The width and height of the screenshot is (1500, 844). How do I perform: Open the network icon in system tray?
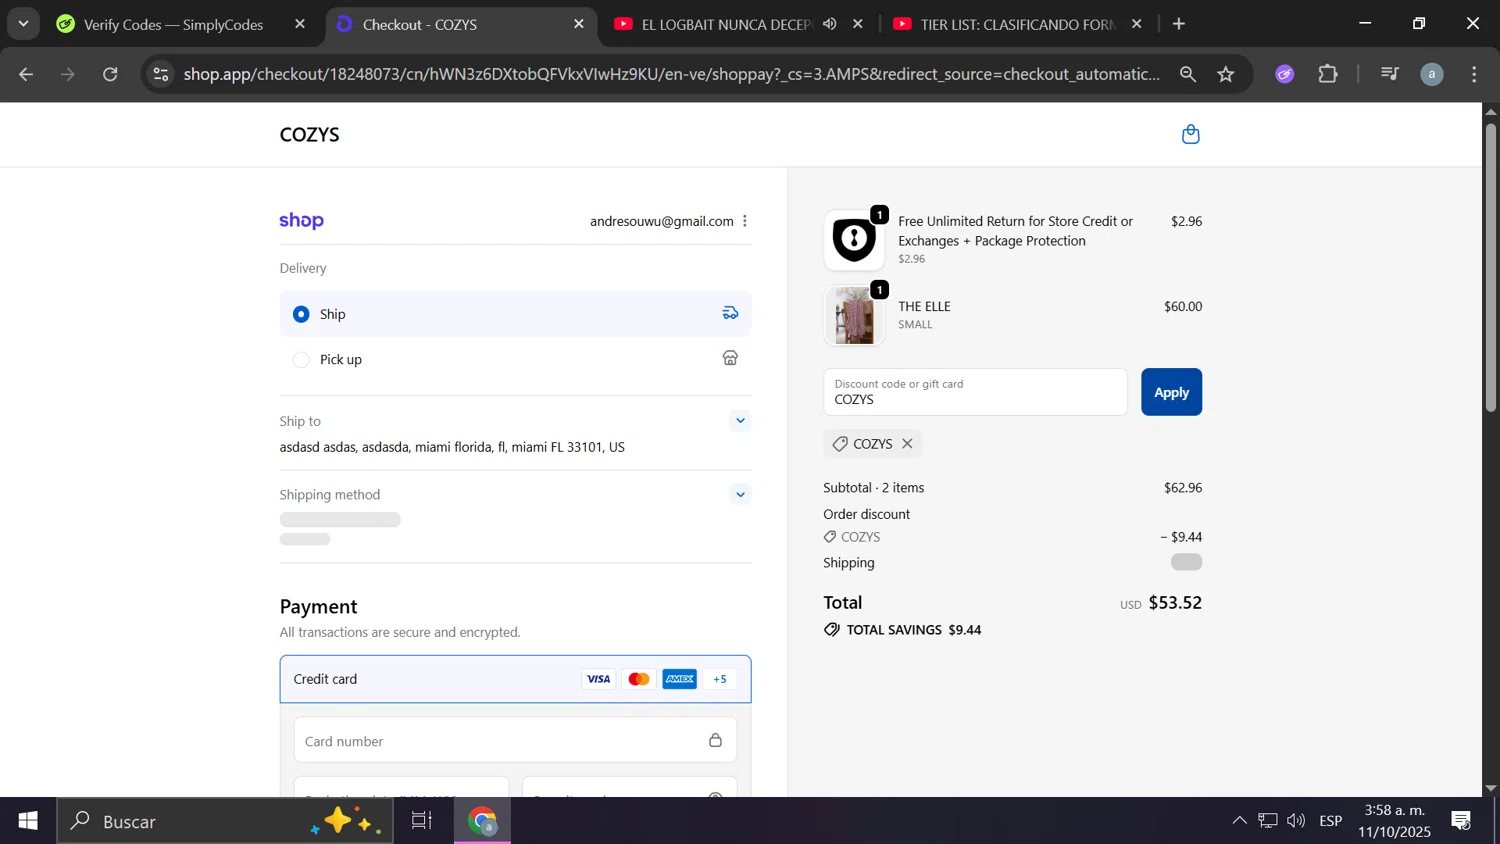[x=1268, y=821]
